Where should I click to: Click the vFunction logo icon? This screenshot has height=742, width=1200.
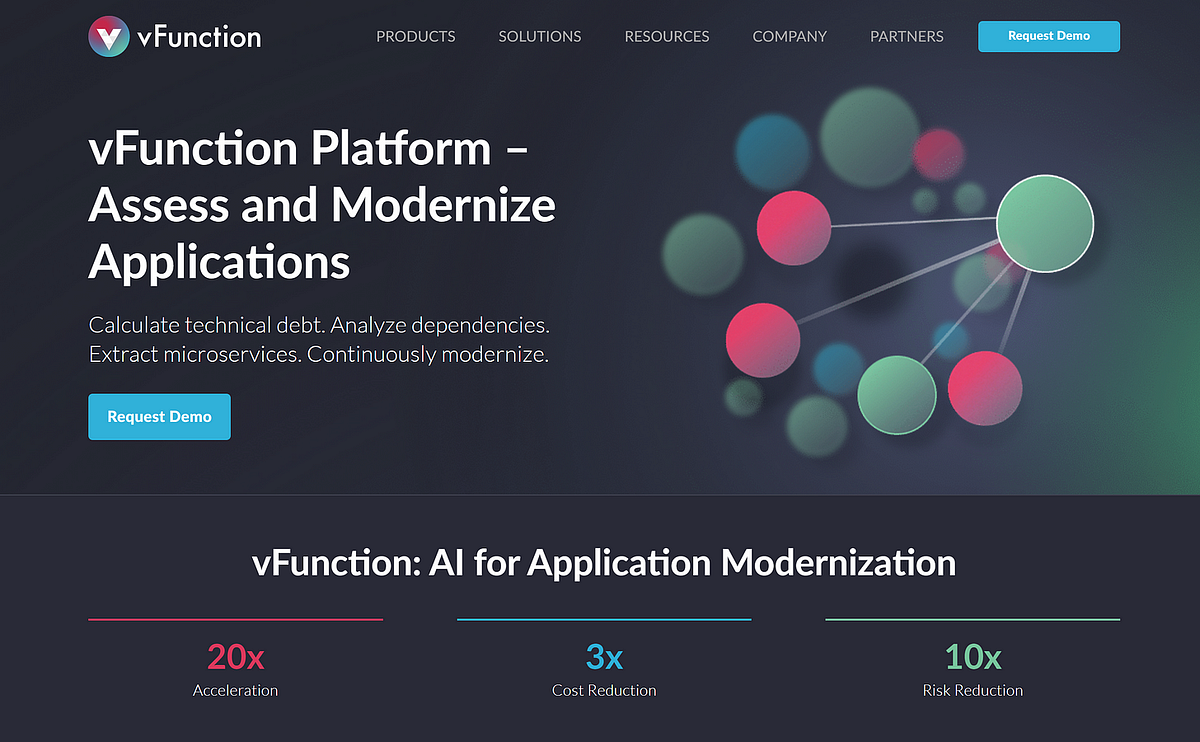pos(108,36)
